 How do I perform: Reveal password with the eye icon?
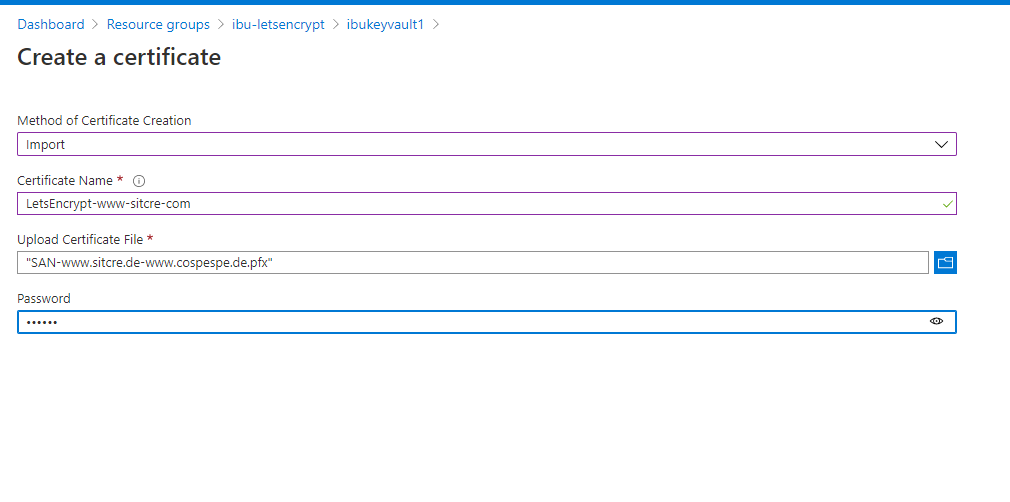(937, 321)
